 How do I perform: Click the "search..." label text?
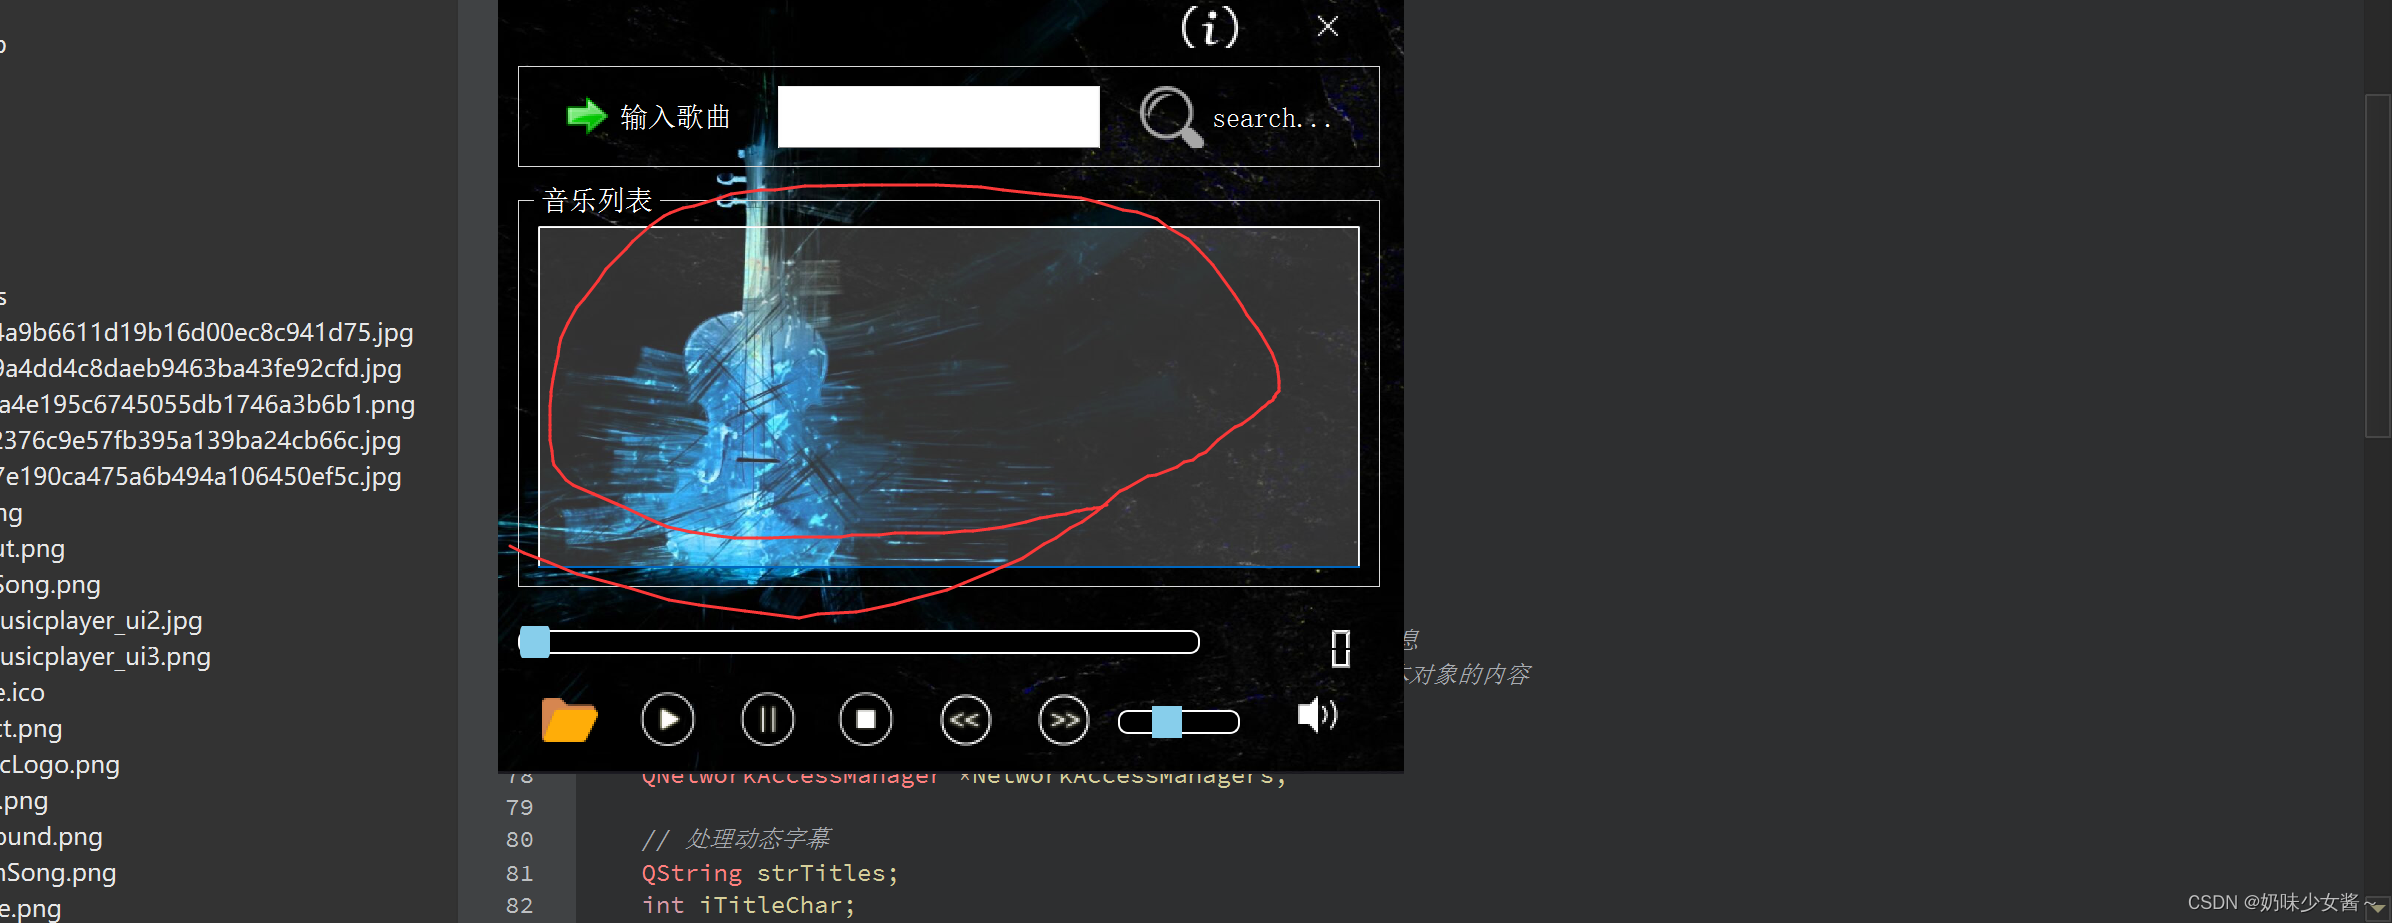[x=1271, y=119]
